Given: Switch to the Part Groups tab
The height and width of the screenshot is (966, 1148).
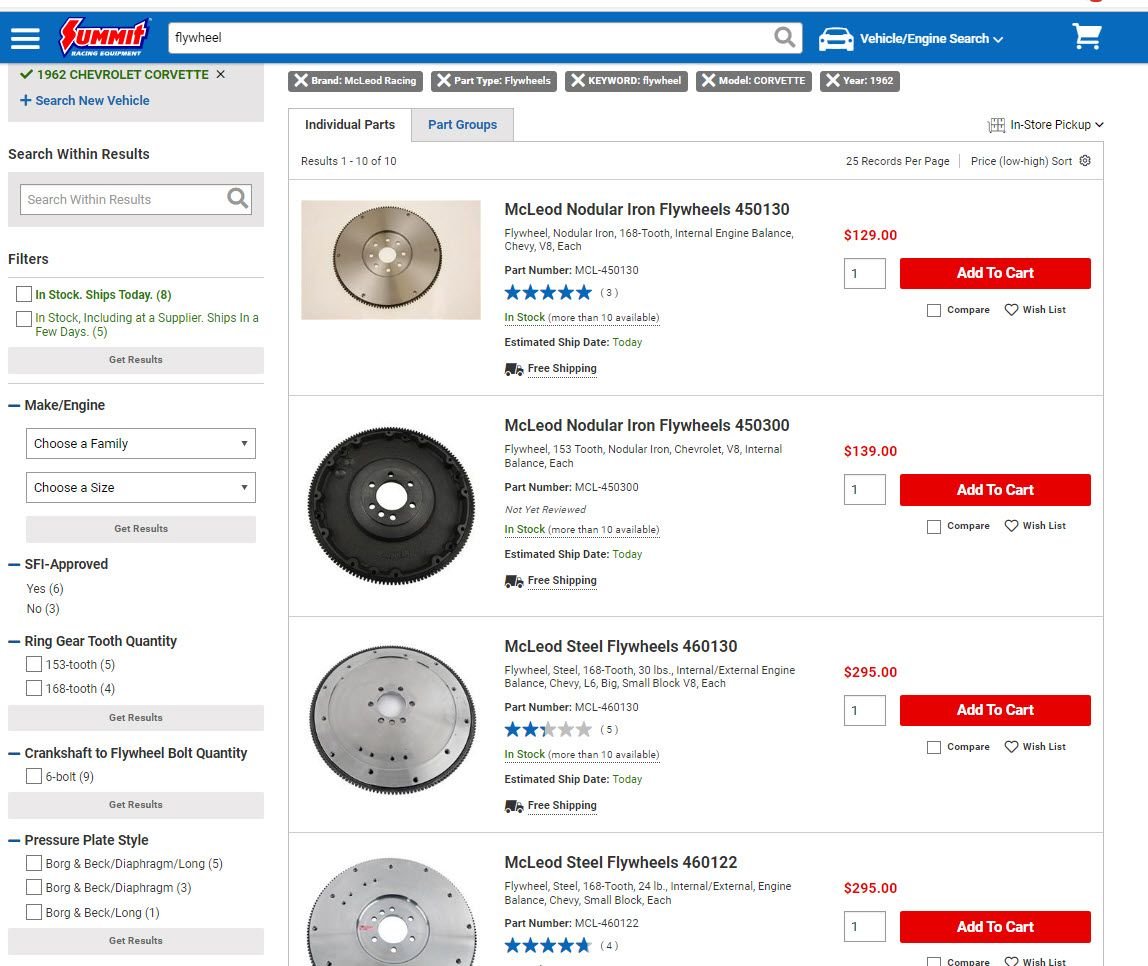Looking at the screenshot, I should [462, 125].
